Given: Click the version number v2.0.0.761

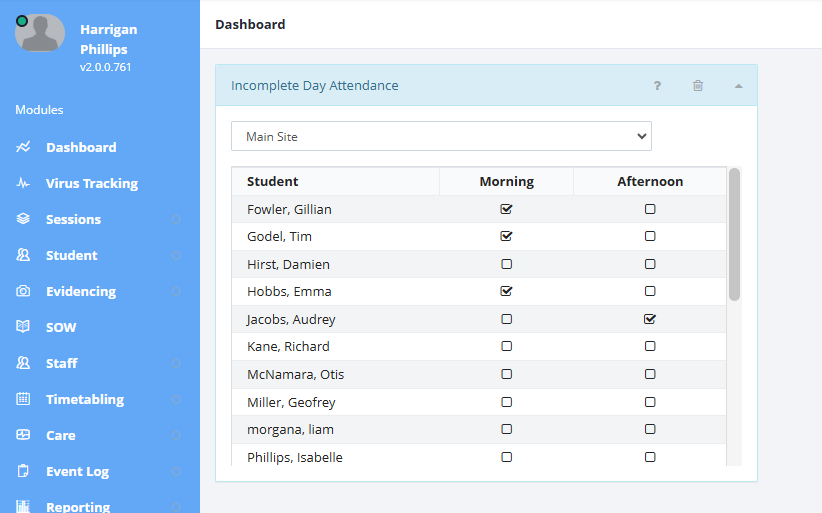Looking at the screenshot, I should [105, 67].
